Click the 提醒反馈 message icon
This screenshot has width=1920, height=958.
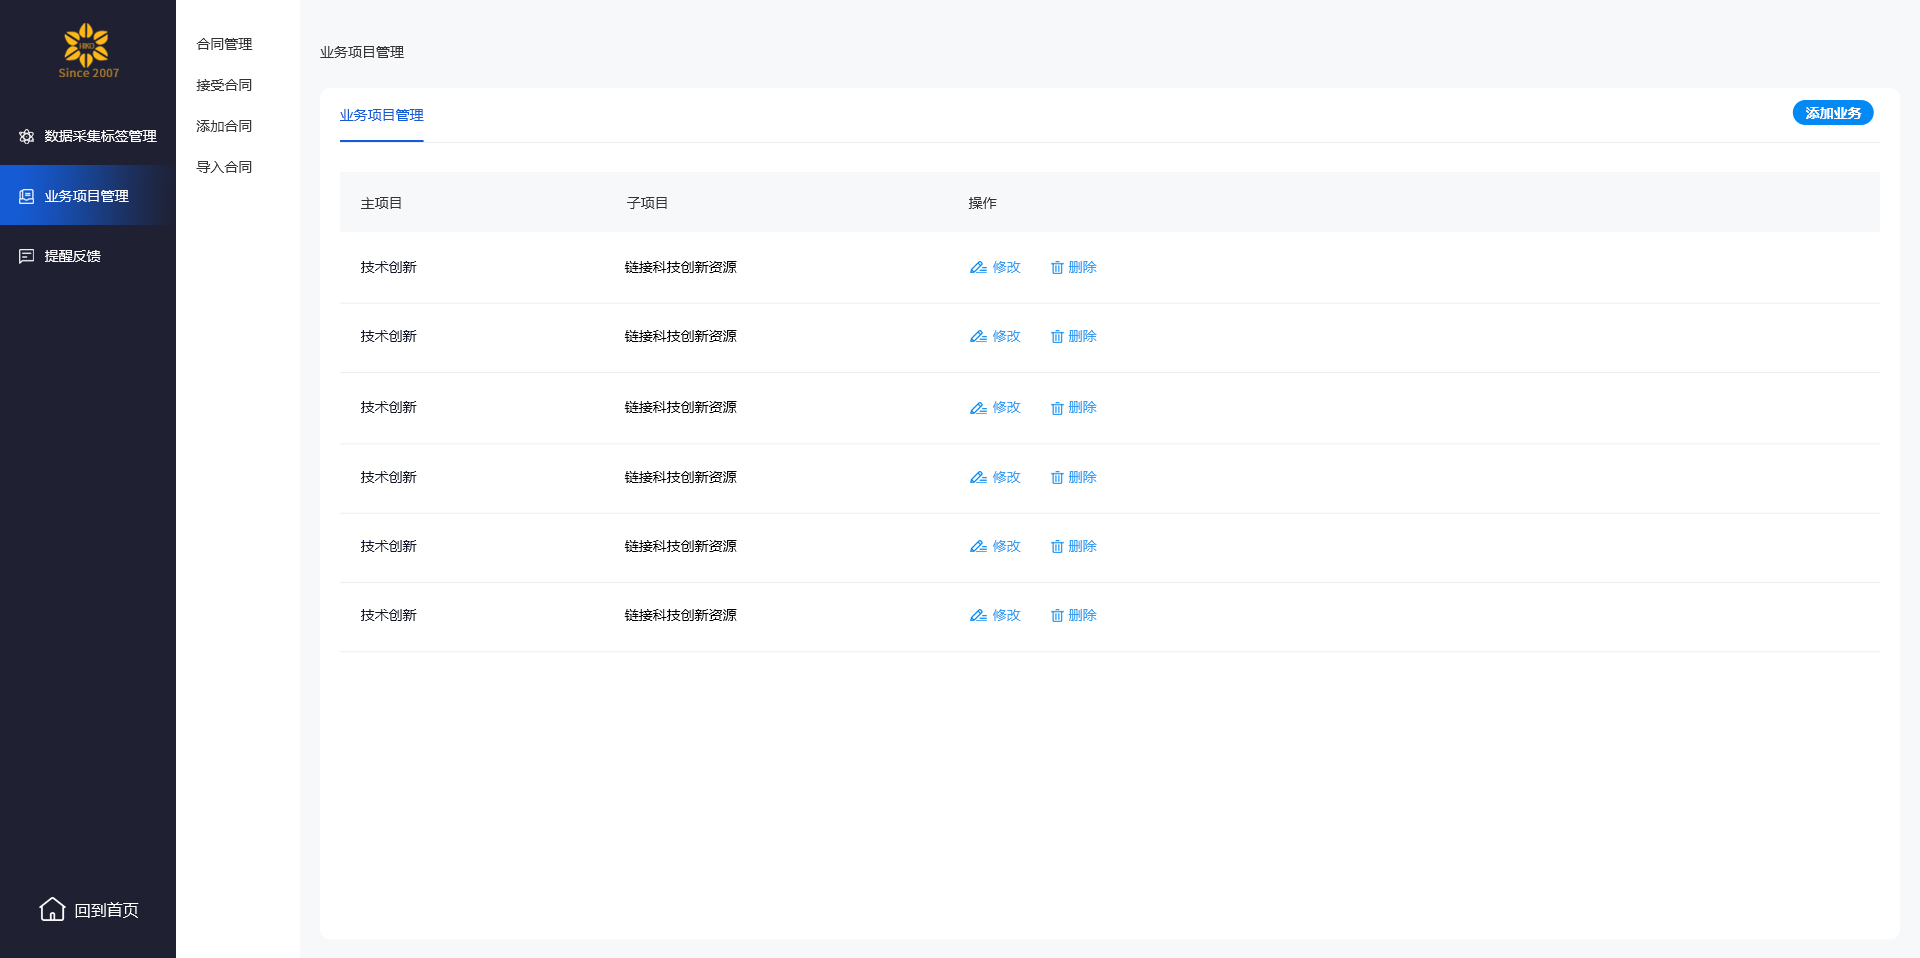pos(27,257)
